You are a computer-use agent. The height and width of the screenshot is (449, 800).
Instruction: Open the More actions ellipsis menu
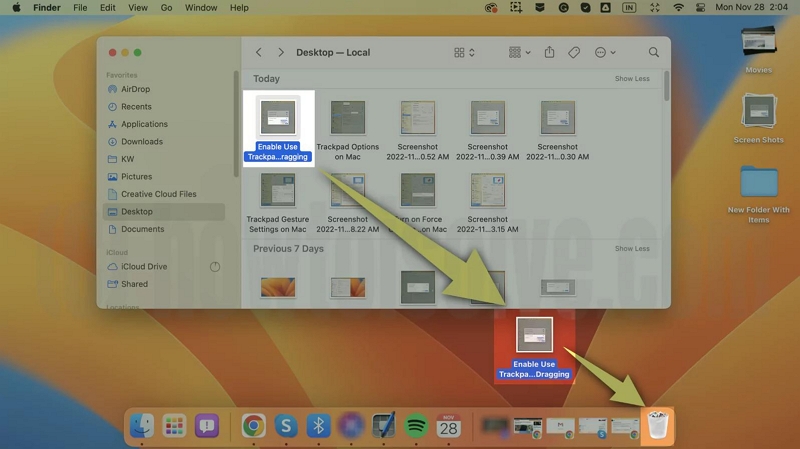(605, 52)
